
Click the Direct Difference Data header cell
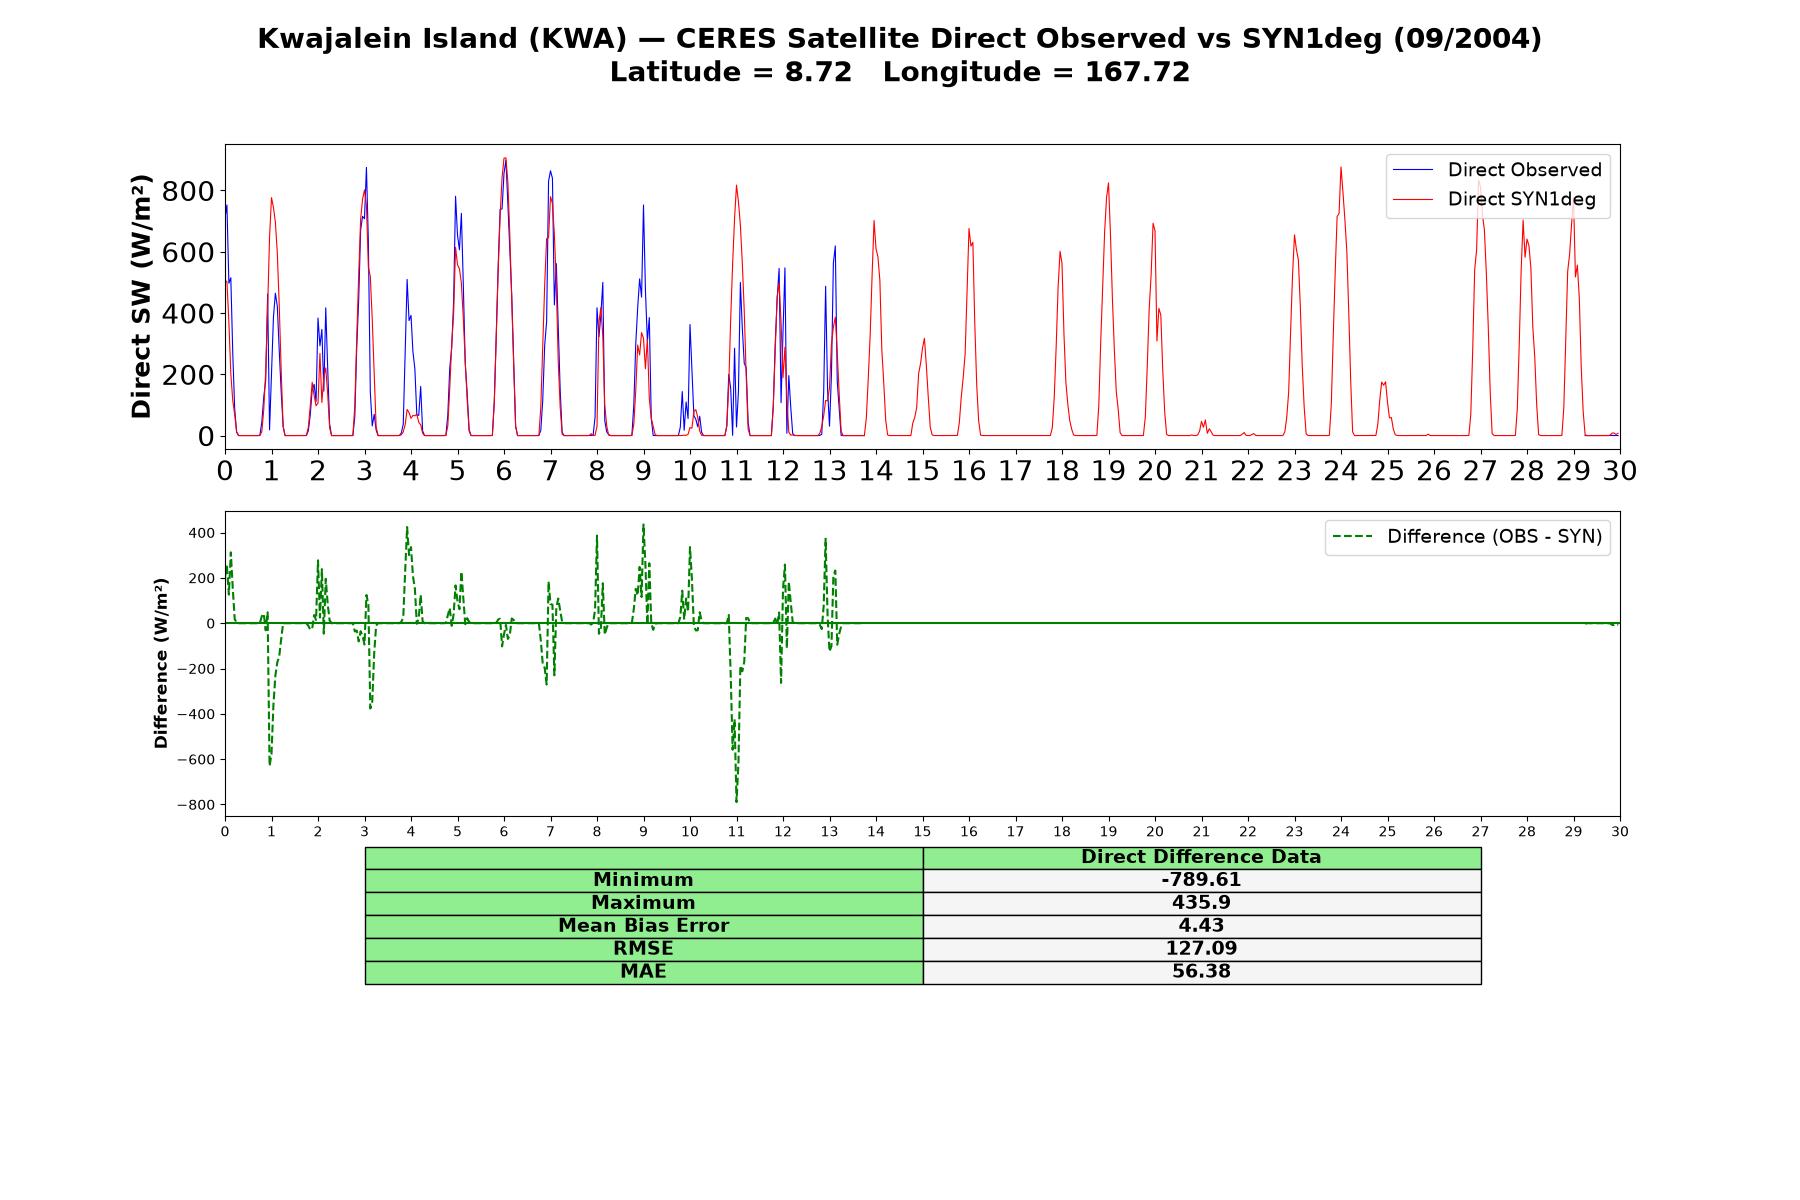(x=1202, y=857)
